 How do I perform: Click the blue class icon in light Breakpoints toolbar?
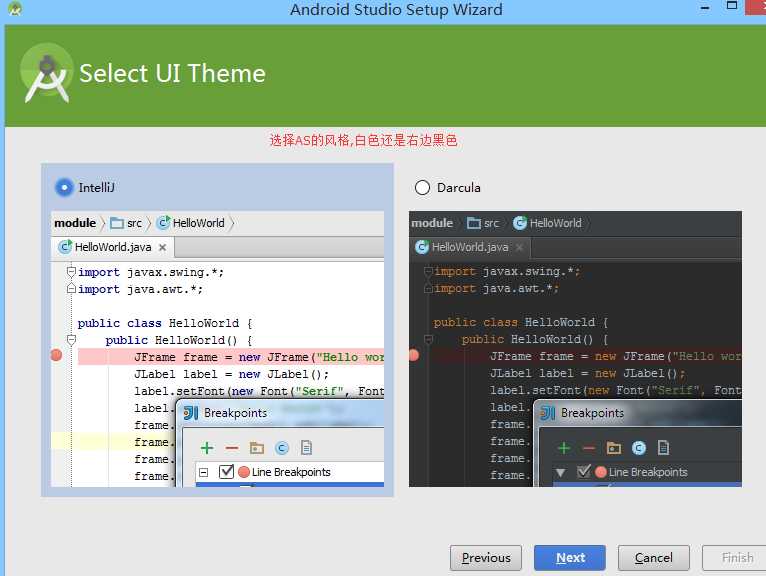coord(282,448)
